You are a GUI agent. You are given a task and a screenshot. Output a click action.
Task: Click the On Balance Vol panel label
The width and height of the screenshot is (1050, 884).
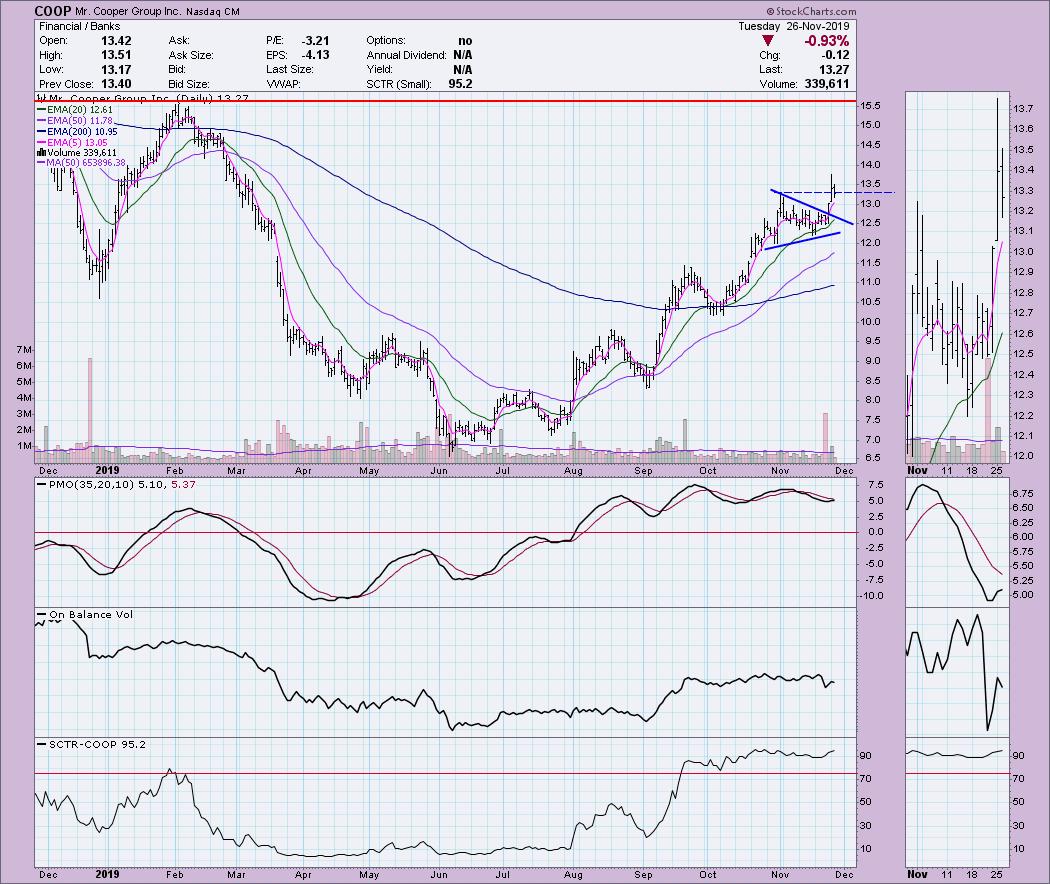91,614
